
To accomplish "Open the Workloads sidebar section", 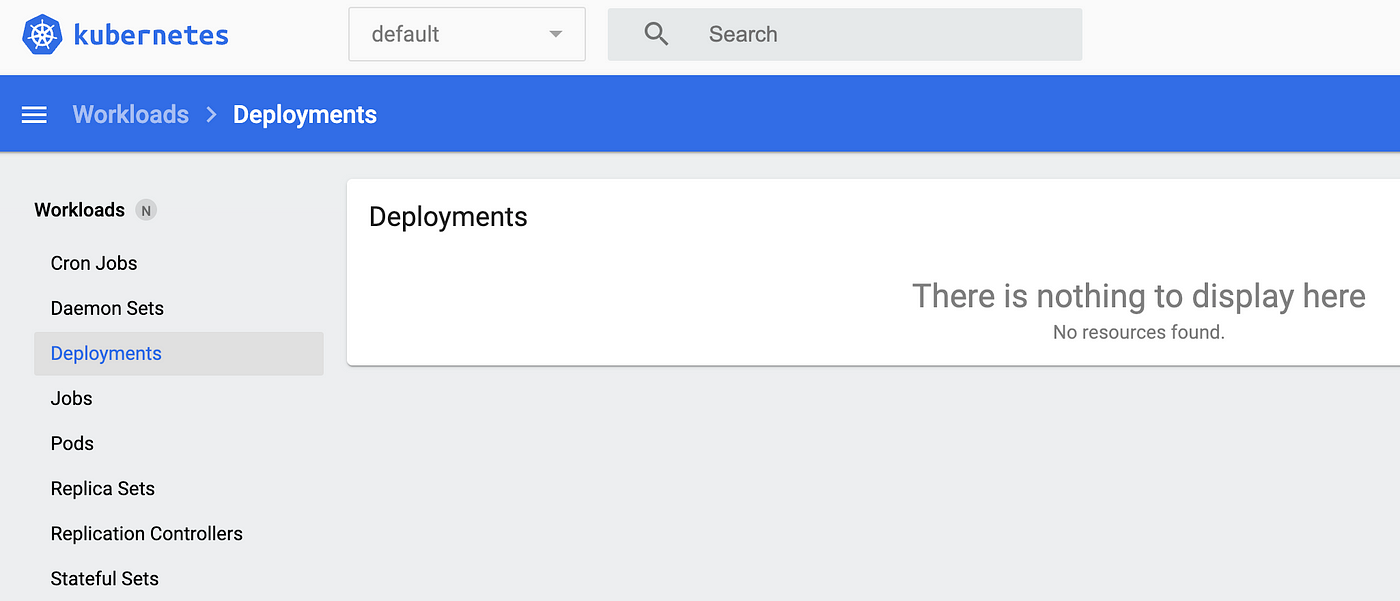I will [80, 210].
